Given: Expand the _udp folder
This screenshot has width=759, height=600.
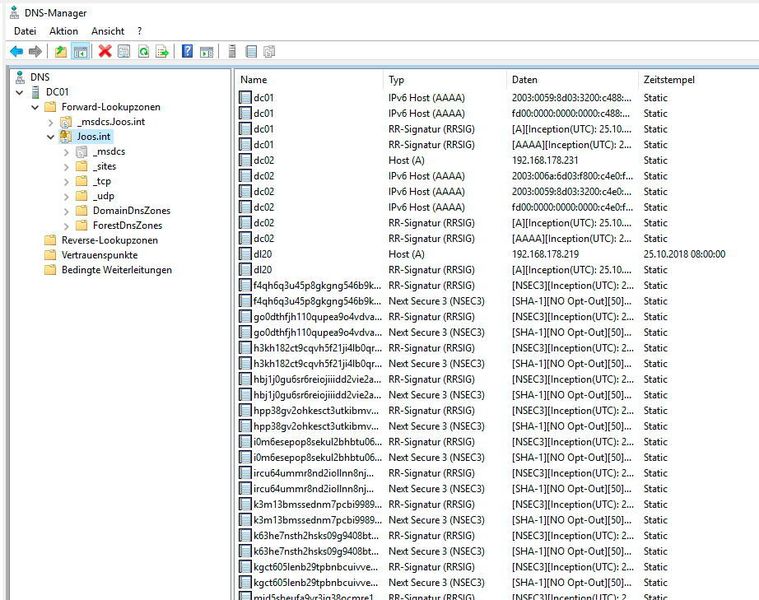Looking at the screenshot, I should pyautogui.click(x=66, y=196).
